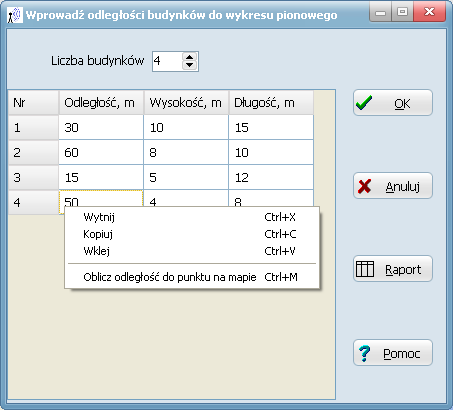This screenshot has height=410, width=453.
Task: Select the Długość cell with value 12
Action: [x=271, y=177]
